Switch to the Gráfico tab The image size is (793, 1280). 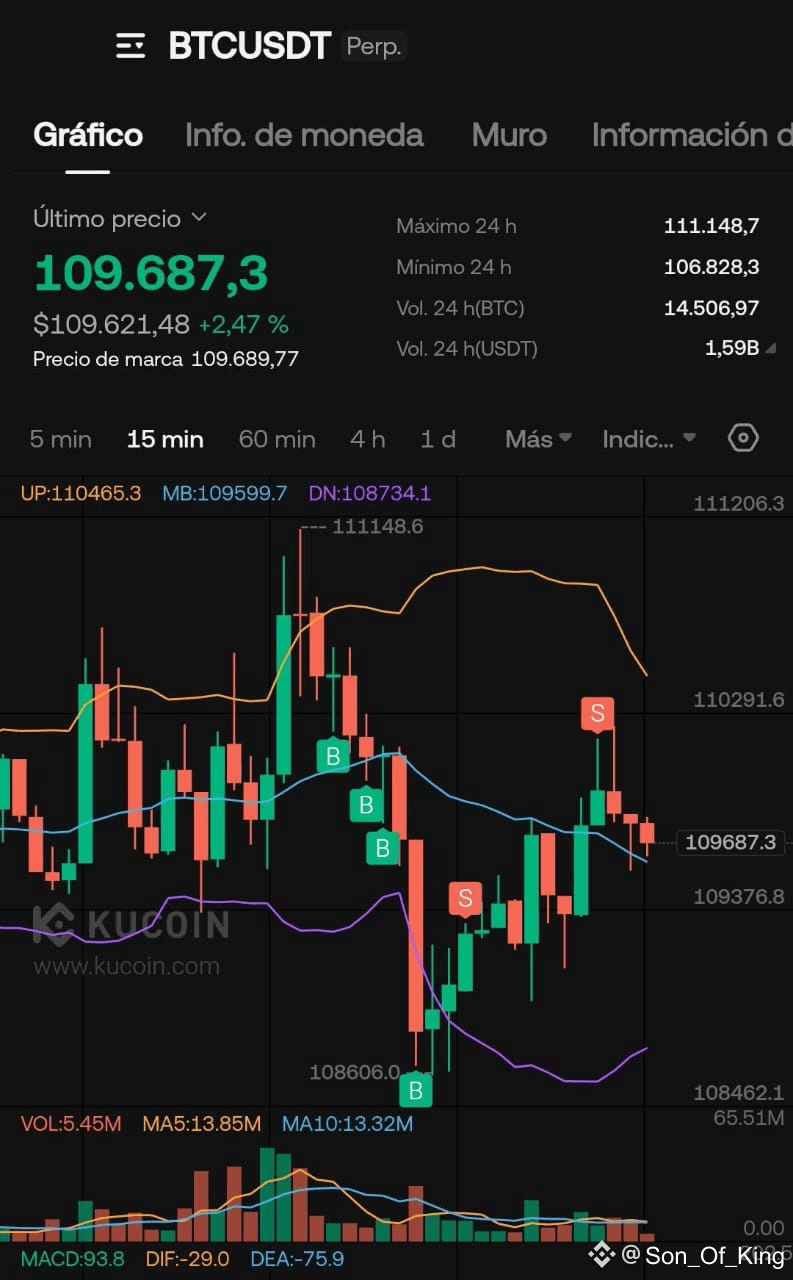(88, 135)
